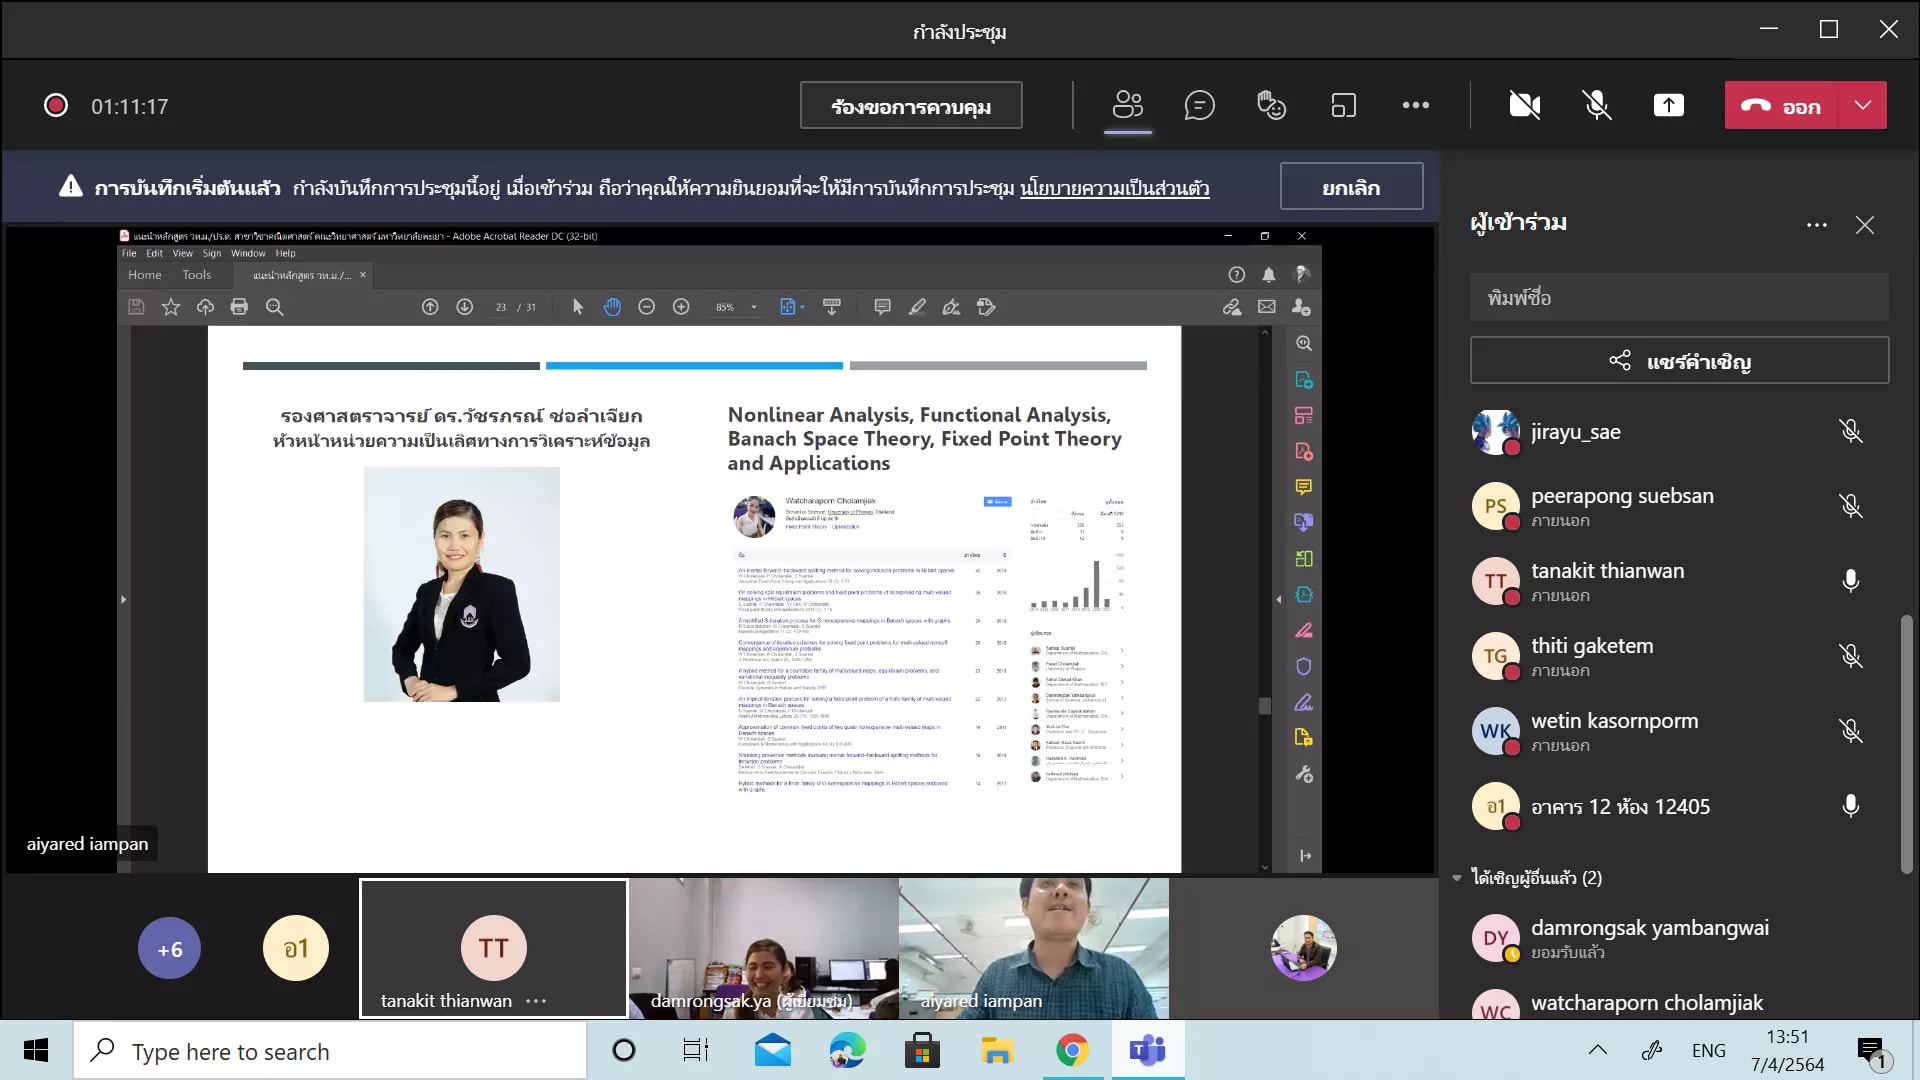Open Microsoft Teams from the taskbar
This screenshot has width=1920, height=1080.
(1147, 1051)
